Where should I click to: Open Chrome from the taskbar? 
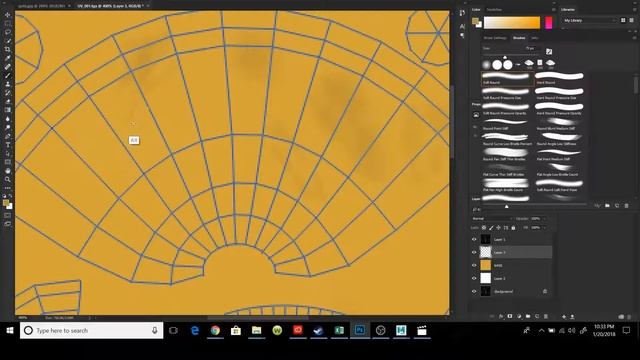(215, 331)
